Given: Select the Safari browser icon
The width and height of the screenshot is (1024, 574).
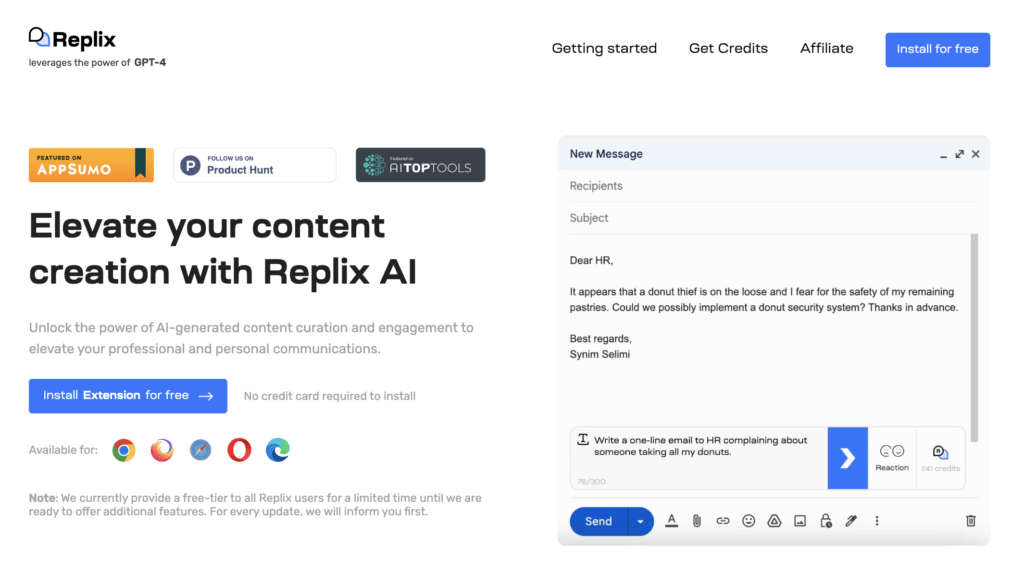Looking at the screenshot, I should click(x=200, y=450).
